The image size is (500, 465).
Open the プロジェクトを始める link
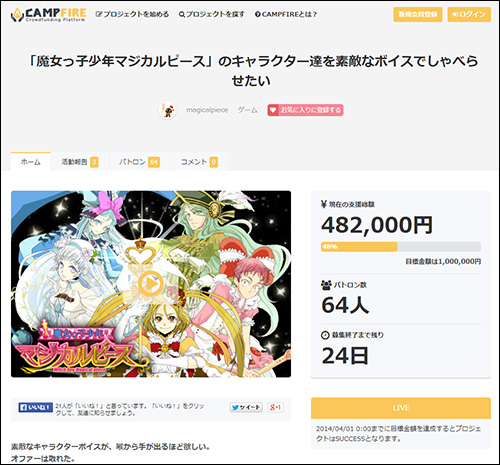tap(132, 14)
